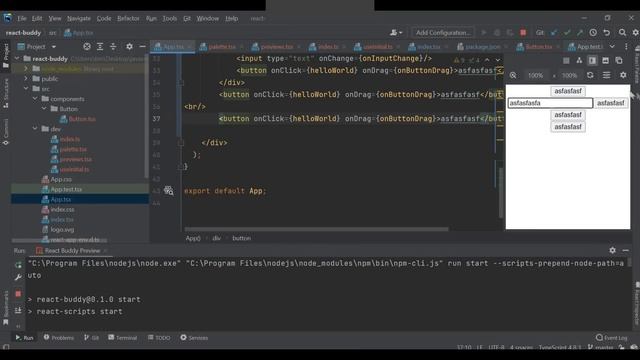The image size is (640, 360).
Task: Click the Git update project arrow
Action: click(554, 32)
